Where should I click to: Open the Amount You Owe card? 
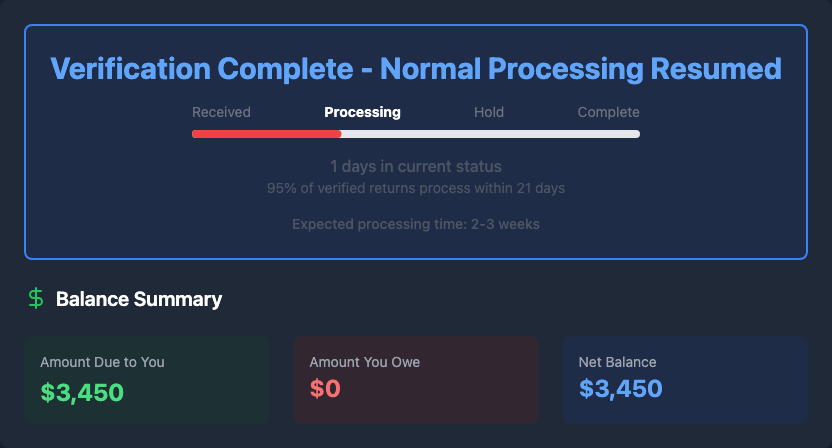pyautogui.click(x=416, y=380)
